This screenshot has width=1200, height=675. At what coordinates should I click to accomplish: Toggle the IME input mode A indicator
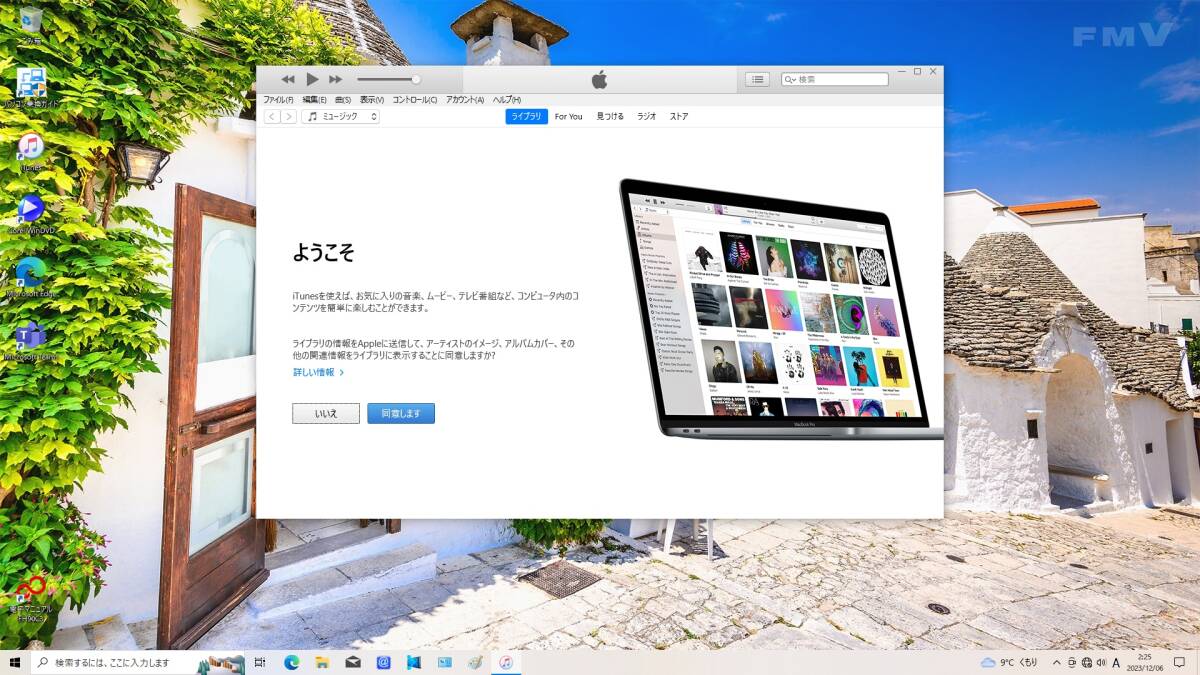1116,662
